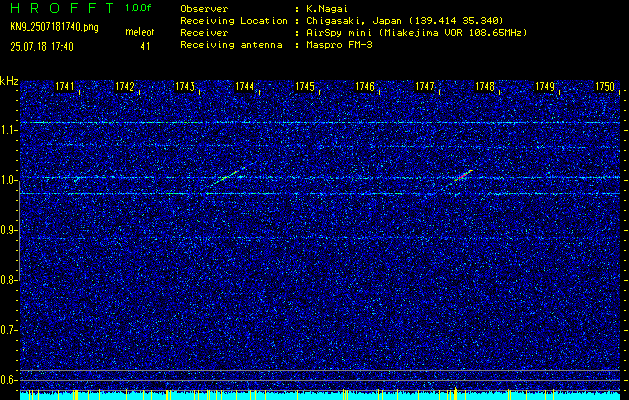The image size is (629, 400).
Task: Click the version label 1.00f
Action: 138,8
